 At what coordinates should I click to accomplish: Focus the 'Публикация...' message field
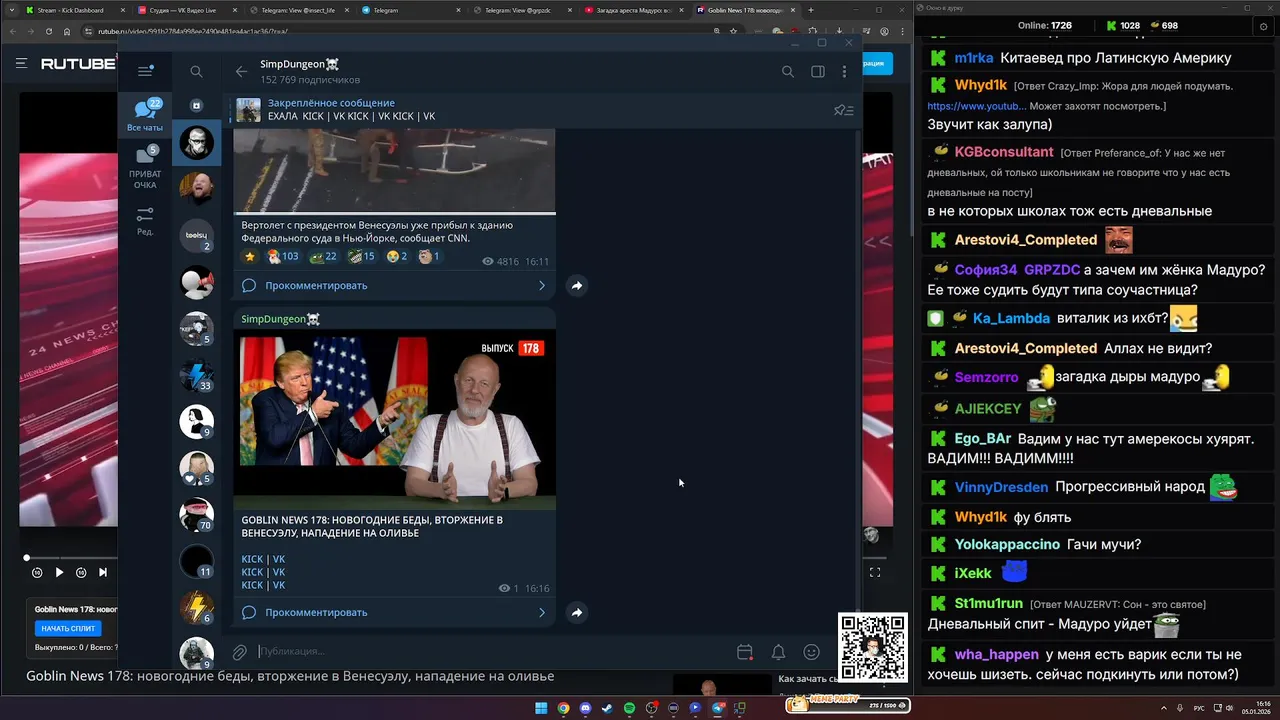(490, 652)
